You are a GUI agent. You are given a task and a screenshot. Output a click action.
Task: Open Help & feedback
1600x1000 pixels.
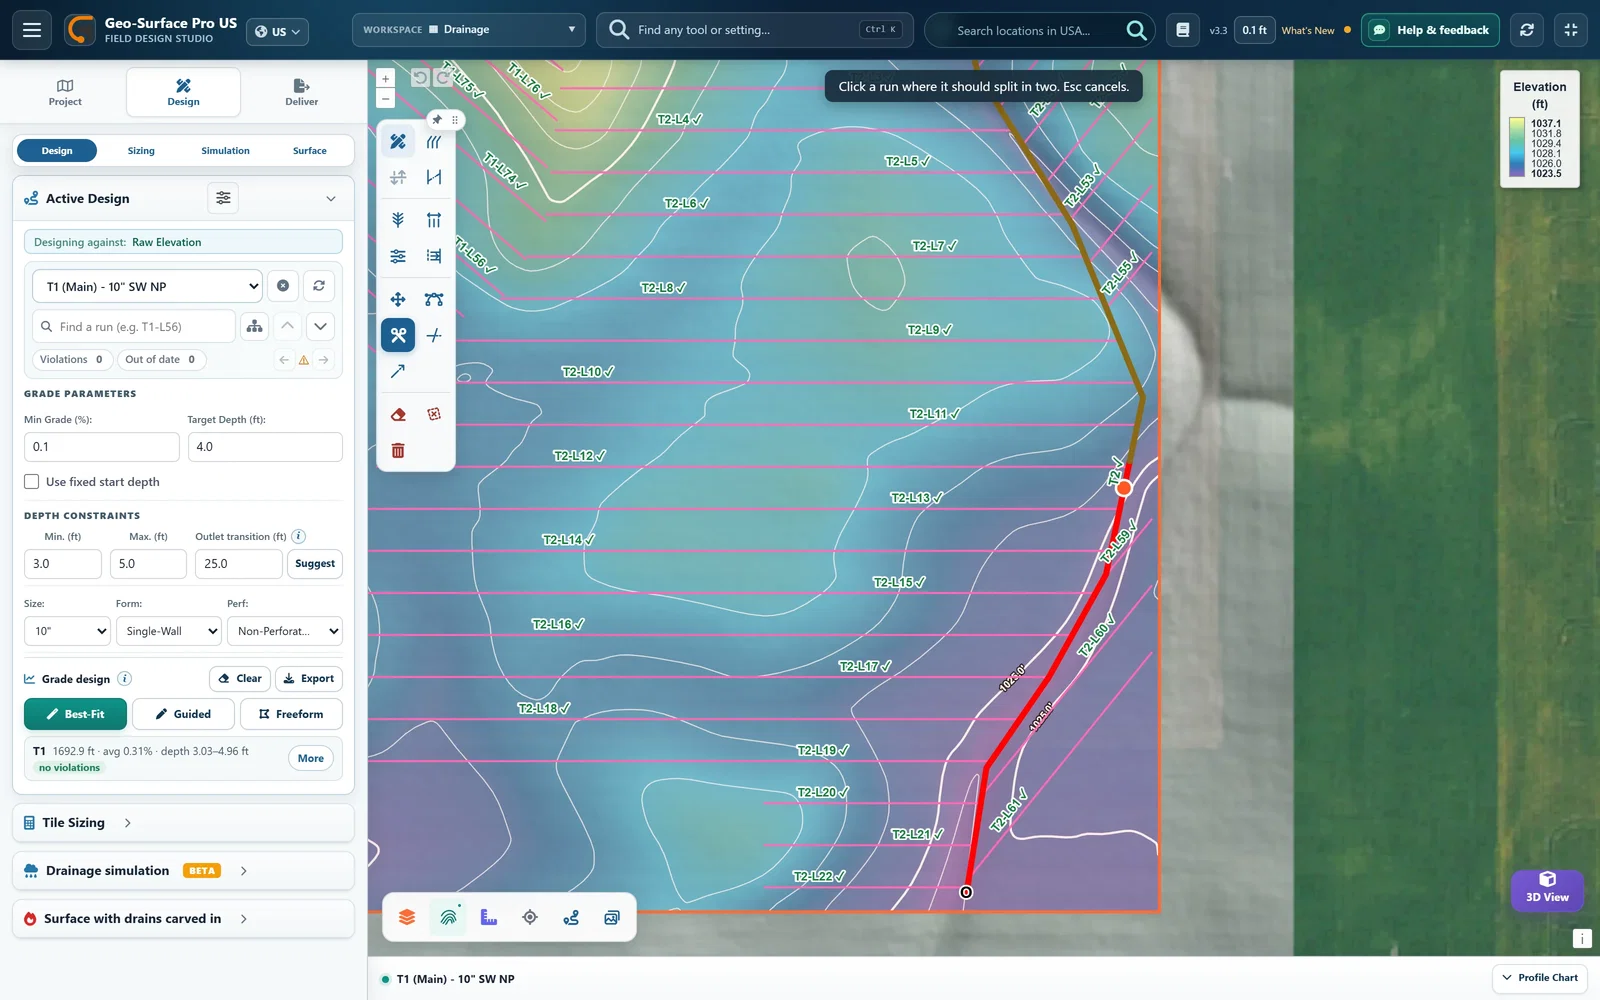1430,30
